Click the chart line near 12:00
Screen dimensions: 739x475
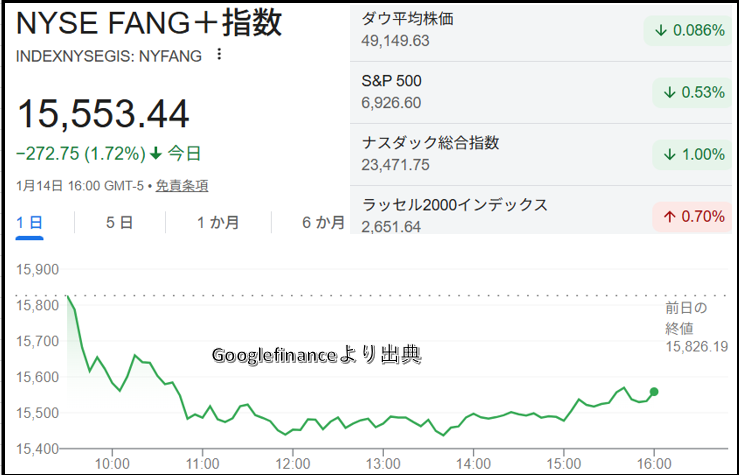pyautogui.click(x=292, y=431)
